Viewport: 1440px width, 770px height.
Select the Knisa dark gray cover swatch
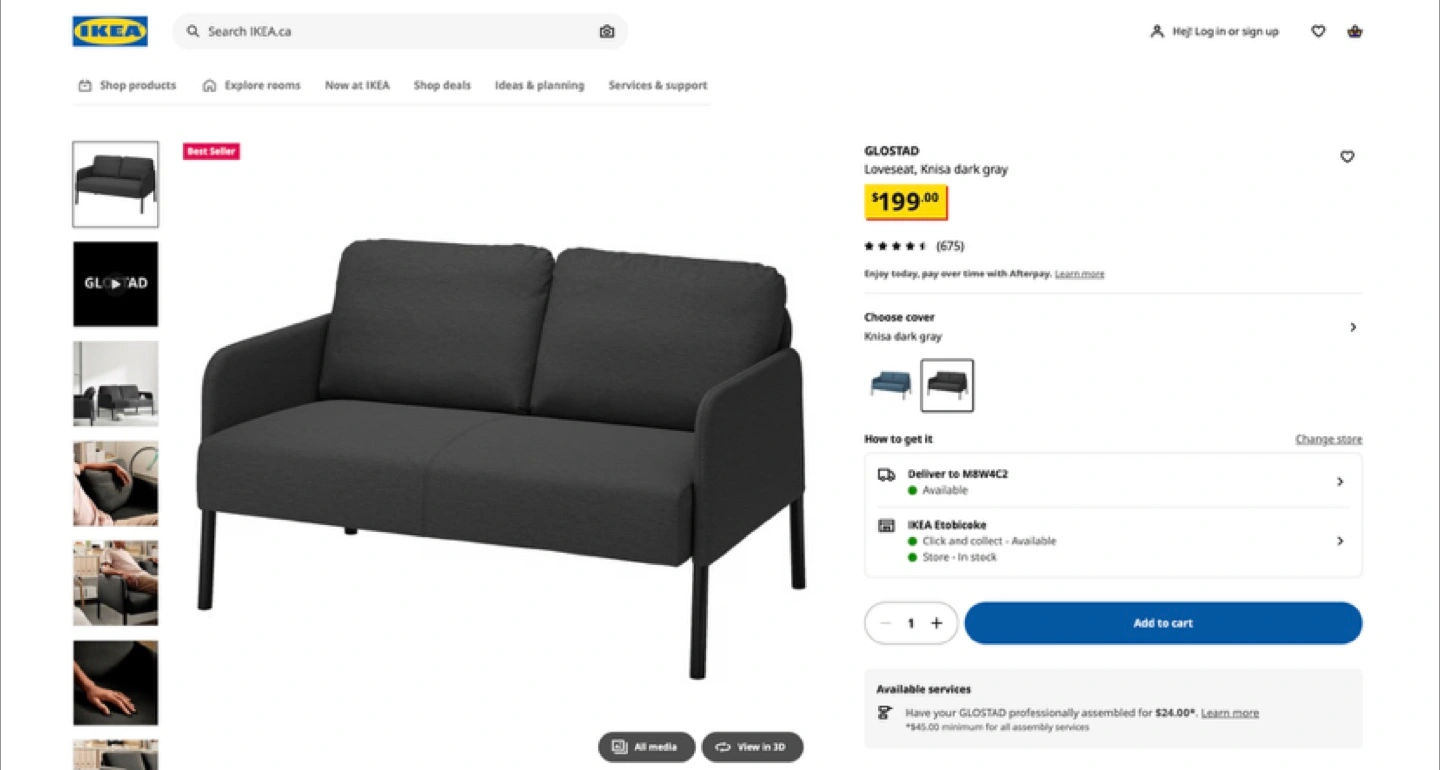click(947, 385)
